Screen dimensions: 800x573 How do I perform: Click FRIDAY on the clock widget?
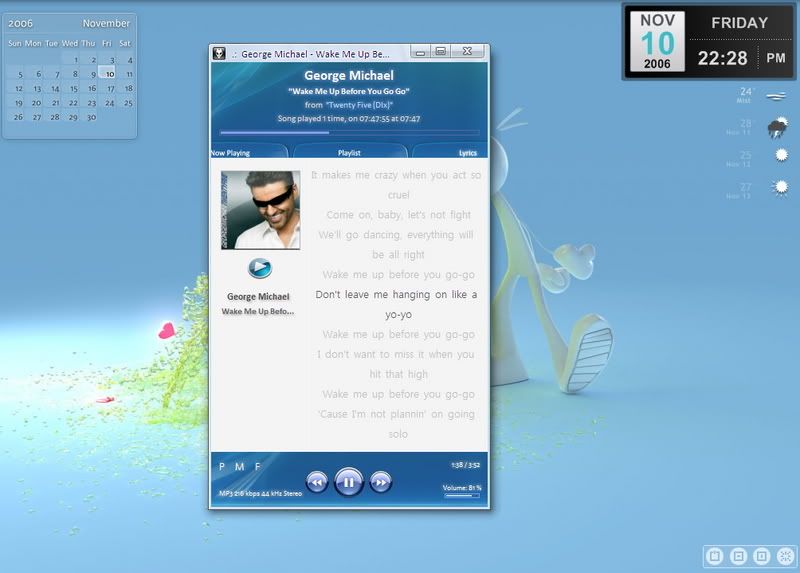739,23
